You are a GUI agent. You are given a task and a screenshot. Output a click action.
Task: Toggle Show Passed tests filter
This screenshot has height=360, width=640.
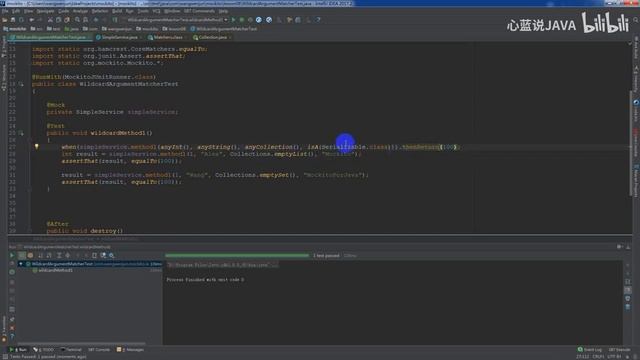22,256
